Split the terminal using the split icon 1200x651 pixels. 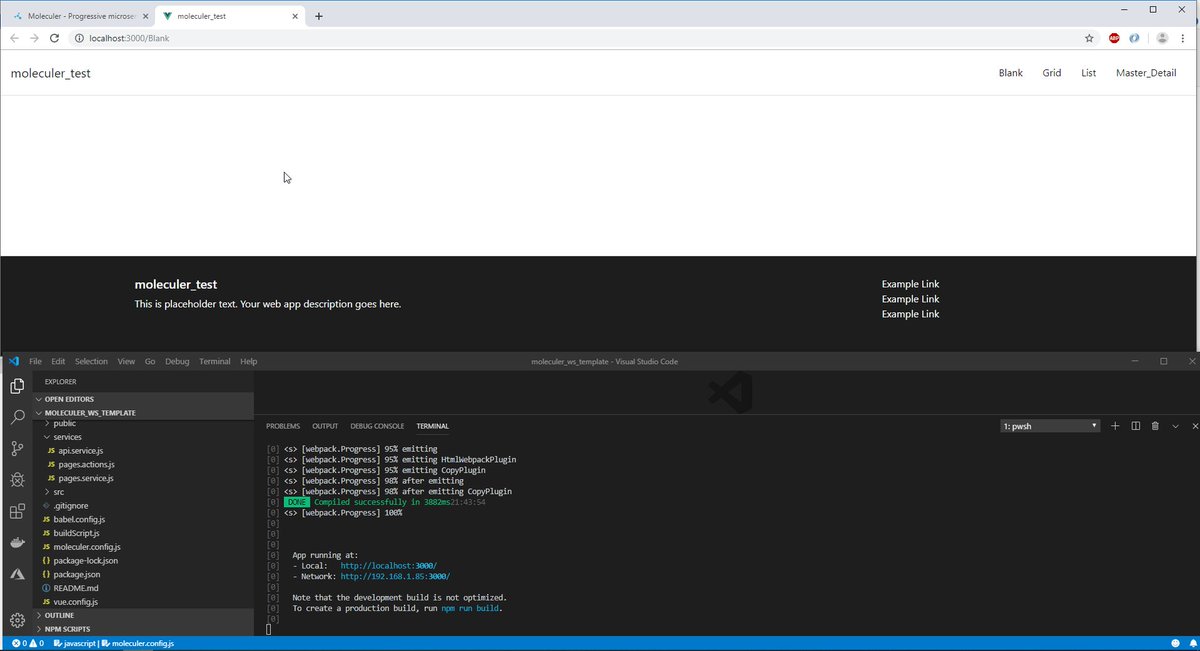[1135, 426]
